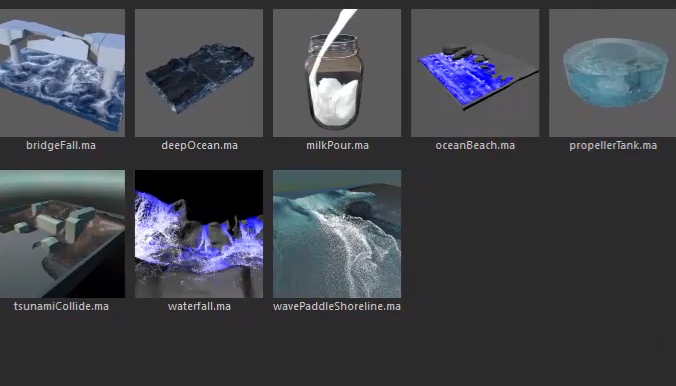Viewport: 676px width, 386px height.
Task: Pick the wavePaddleShoreline.ma thumbnail
Action: point(337,234)
